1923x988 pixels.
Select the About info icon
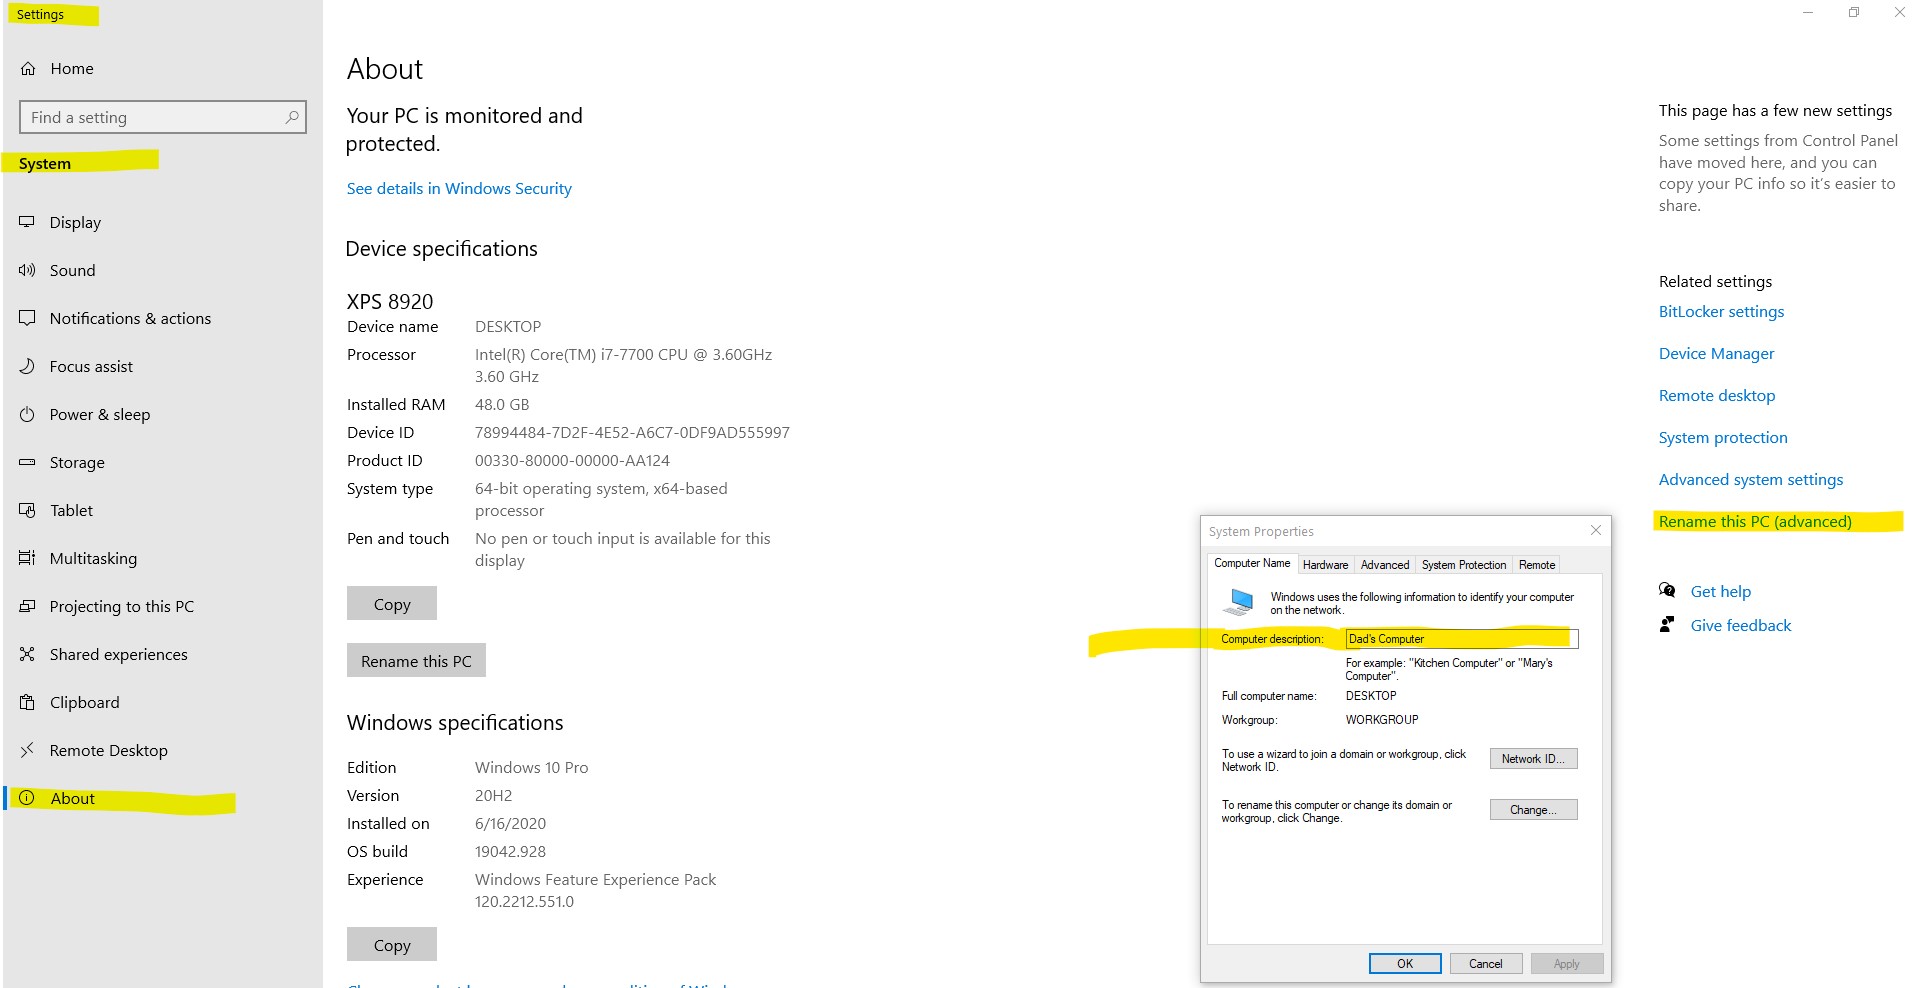[x=27, y=798]
